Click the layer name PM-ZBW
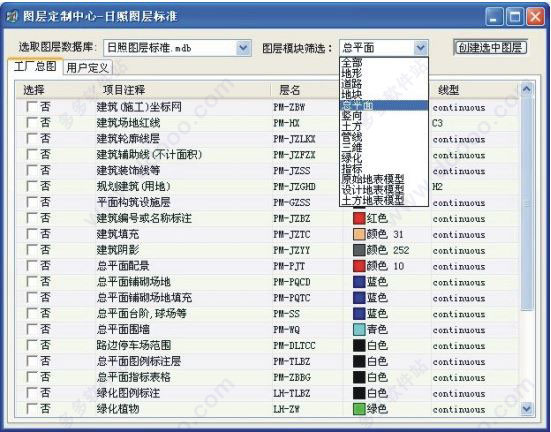551x432 pixels. [289, 107]
